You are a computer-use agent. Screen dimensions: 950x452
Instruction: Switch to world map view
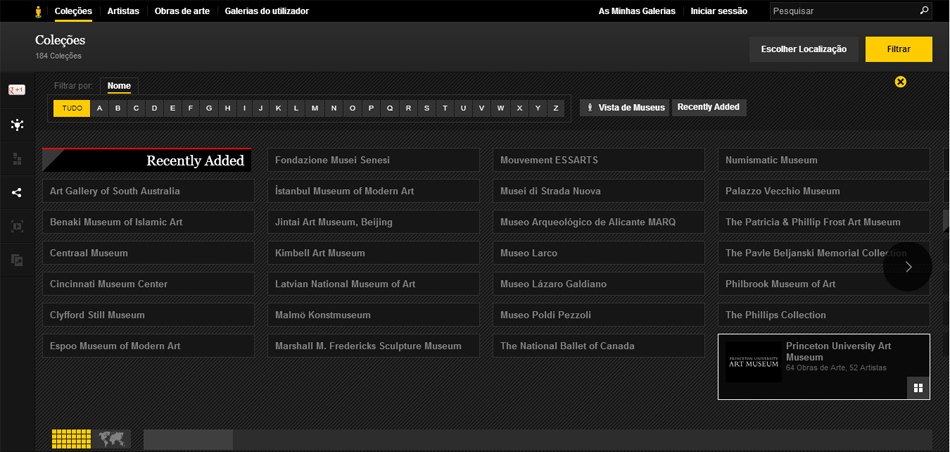point(114,439)
